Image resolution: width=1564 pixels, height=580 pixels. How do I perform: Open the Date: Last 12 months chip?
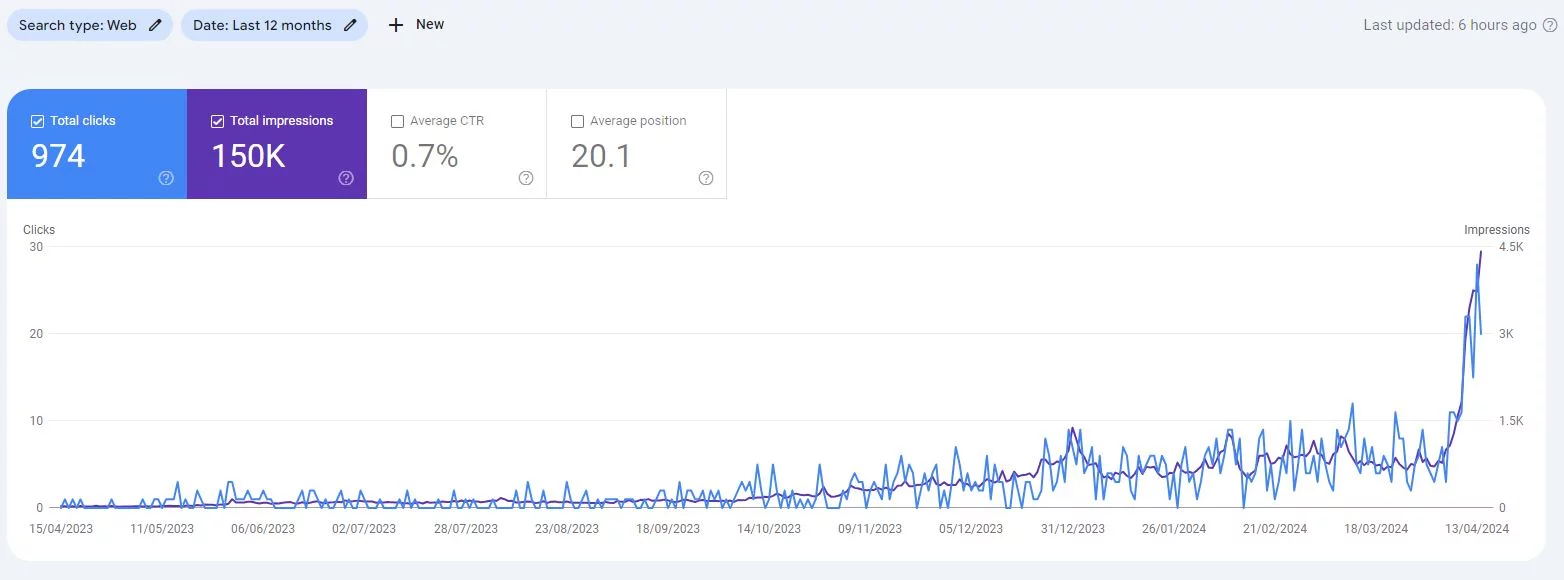coord(274,25)
